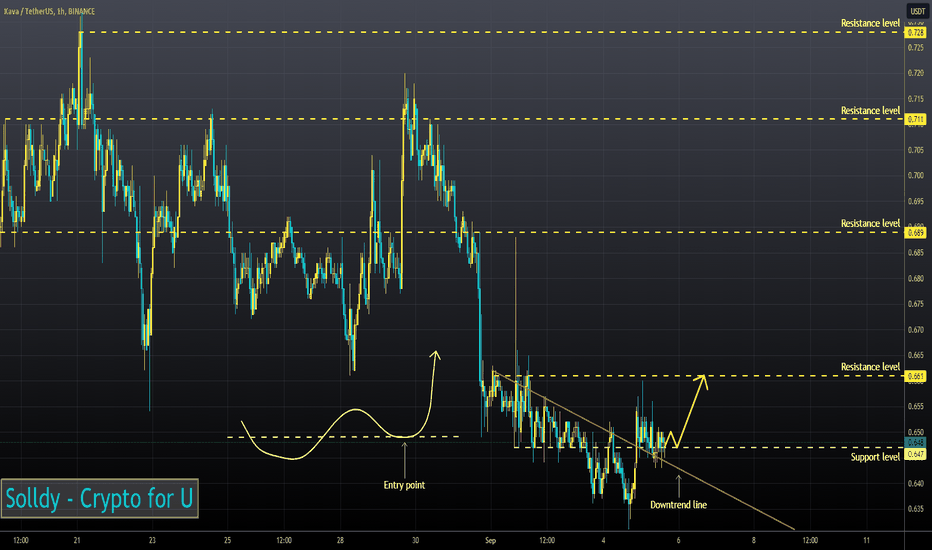Viewport: 932px width, 550px height.
Task: Click the 0.665 price axis label
Action: (x=916, y=355)
